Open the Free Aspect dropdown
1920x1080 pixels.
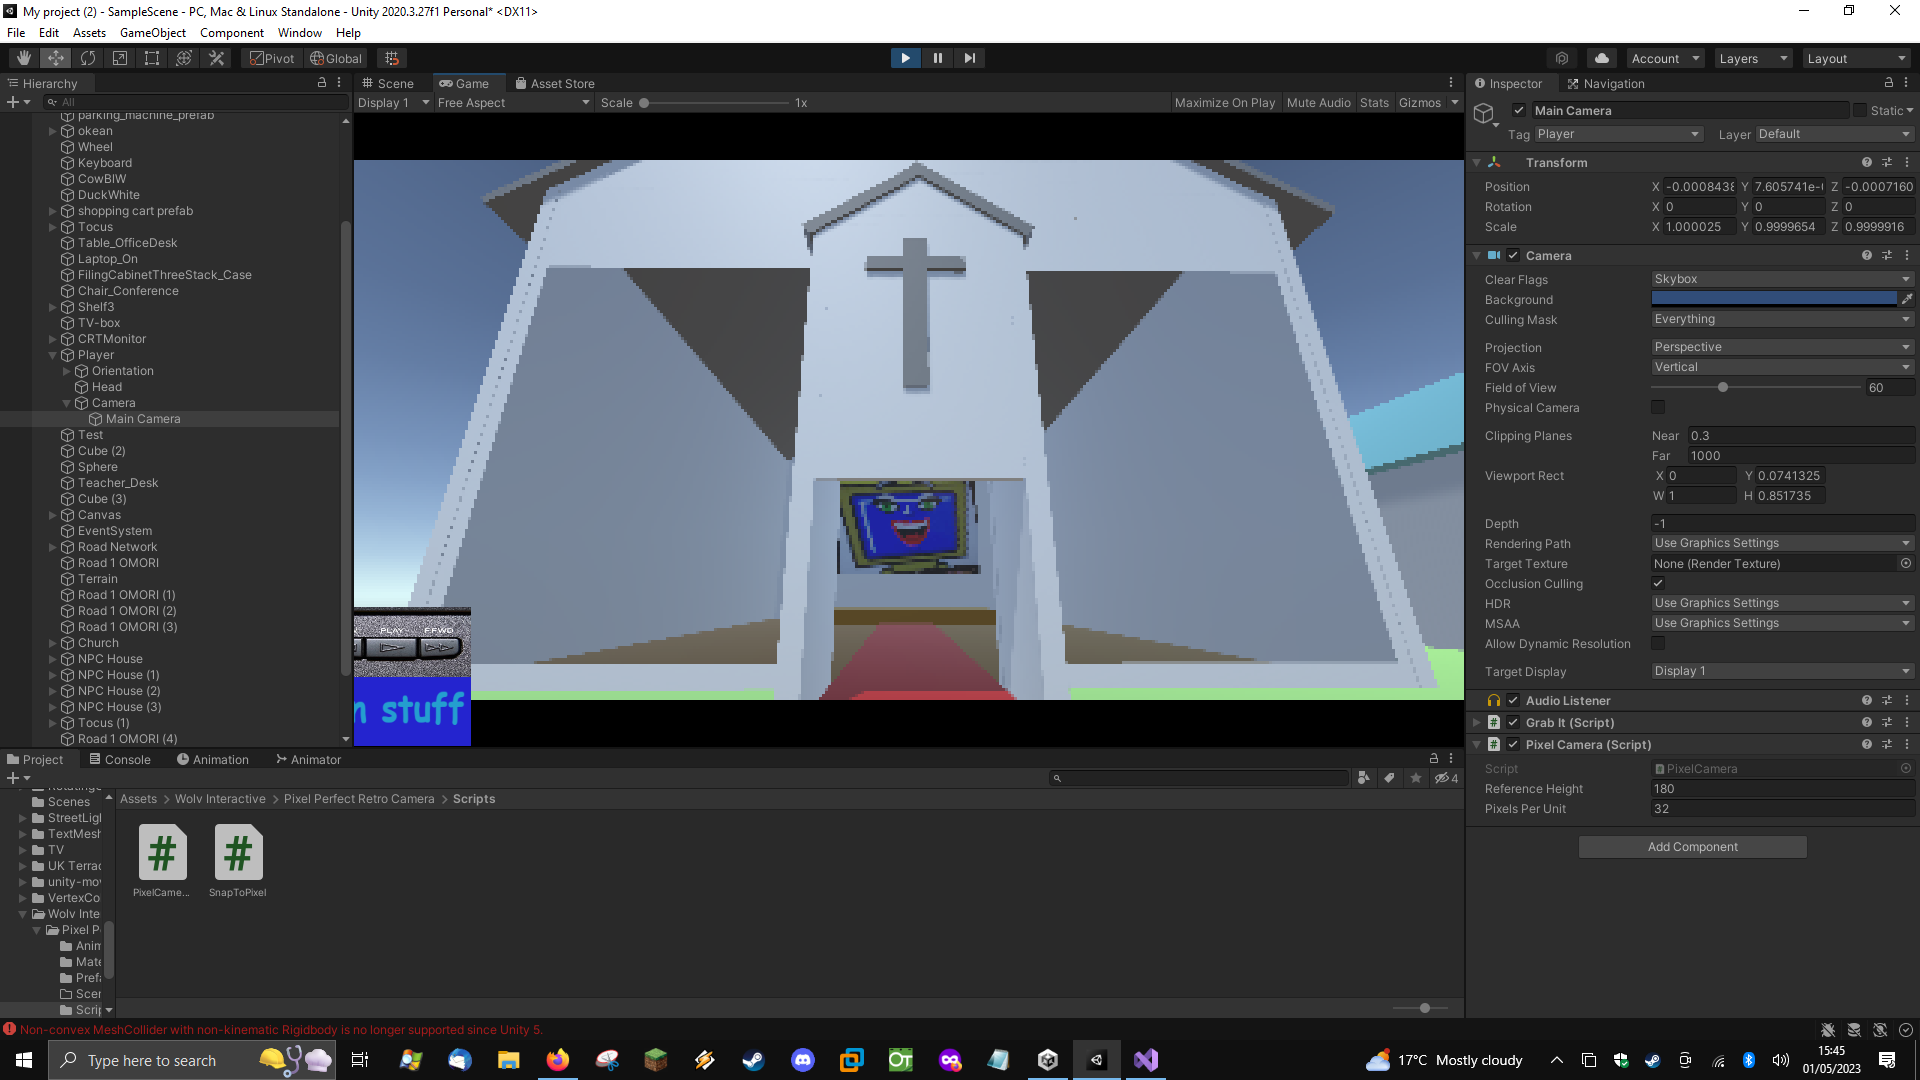click(513, 102)
